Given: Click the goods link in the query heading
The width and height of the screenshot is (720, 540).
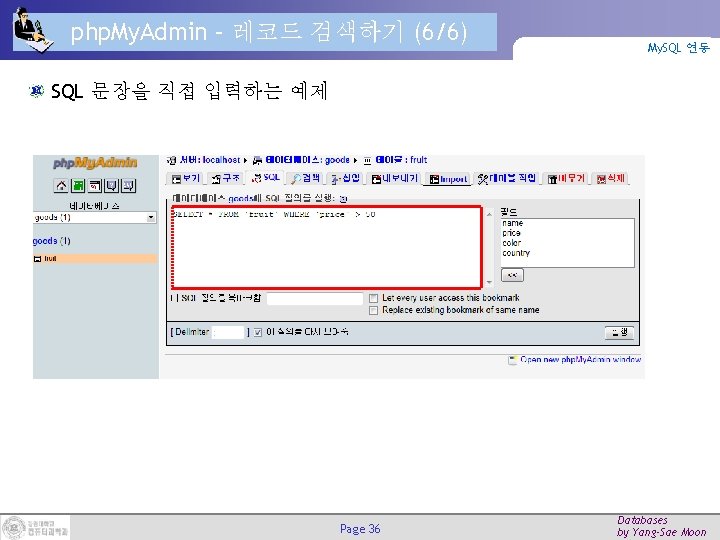Looking at the screenshot, I should [240, 198].
